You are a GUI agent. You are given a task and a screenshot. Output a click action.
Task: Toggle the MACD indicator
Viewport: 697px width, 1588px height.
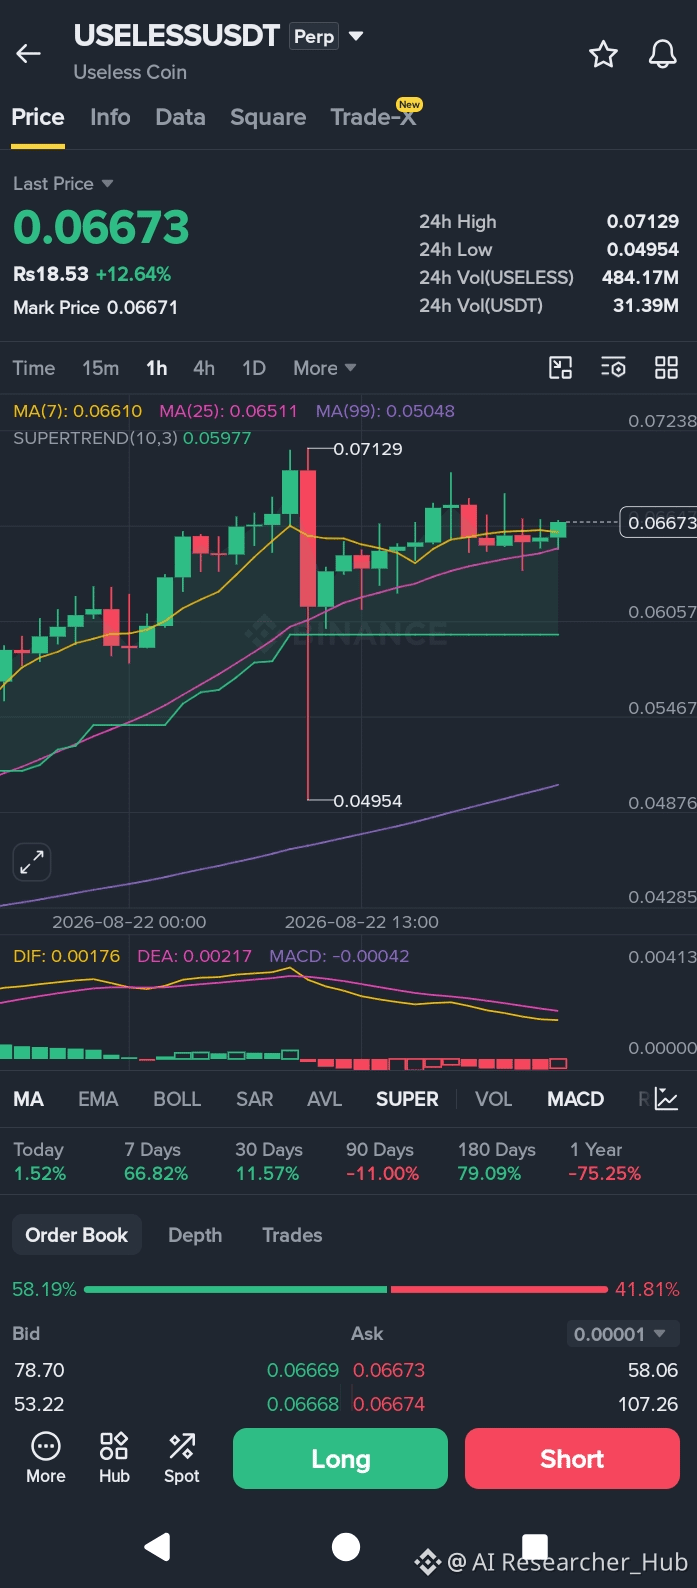pyautogui.click(x=576, y=1099)
